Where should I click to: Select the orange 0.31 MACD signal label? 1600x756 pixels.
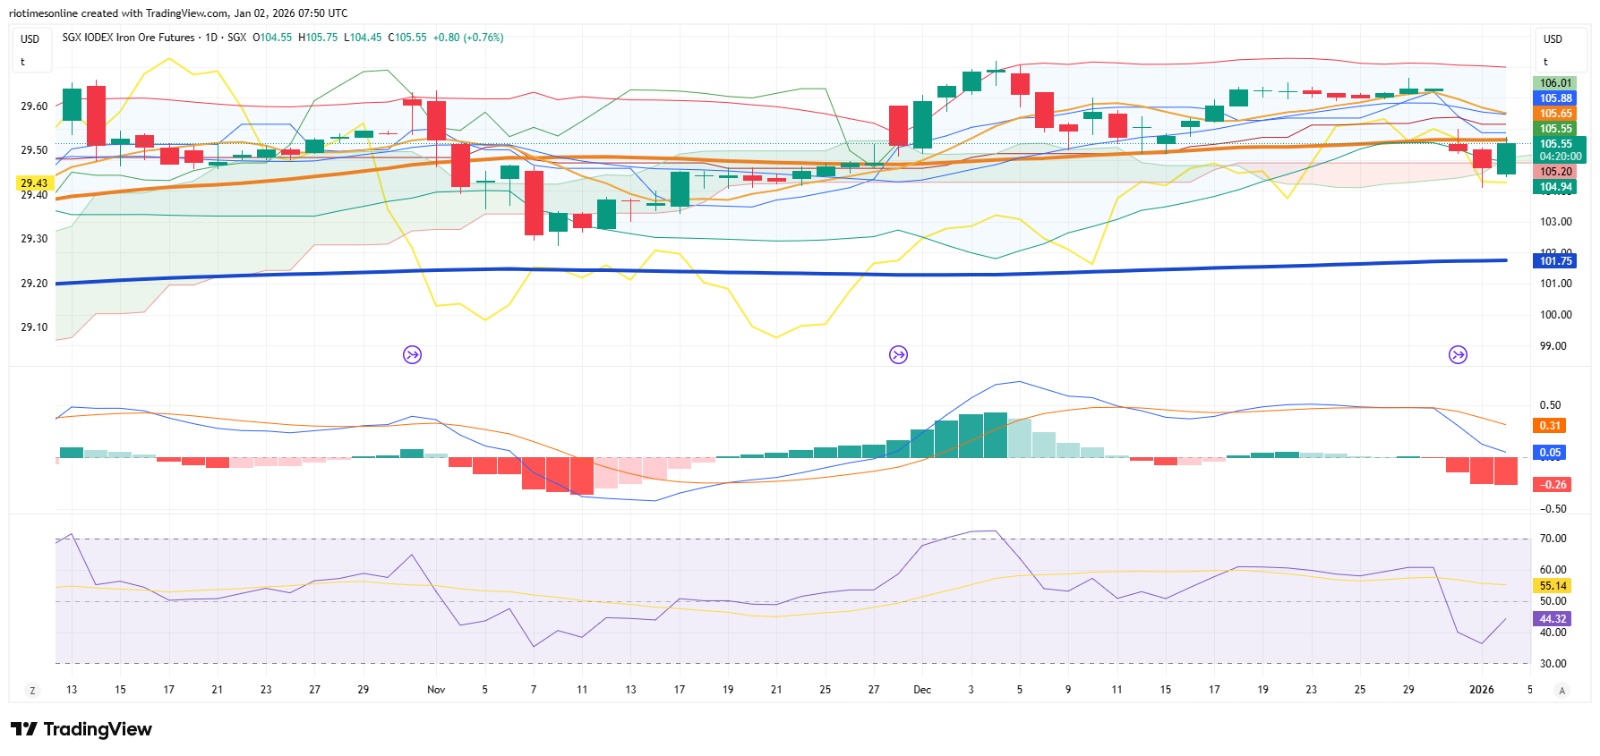click(x=1550, y=426)
